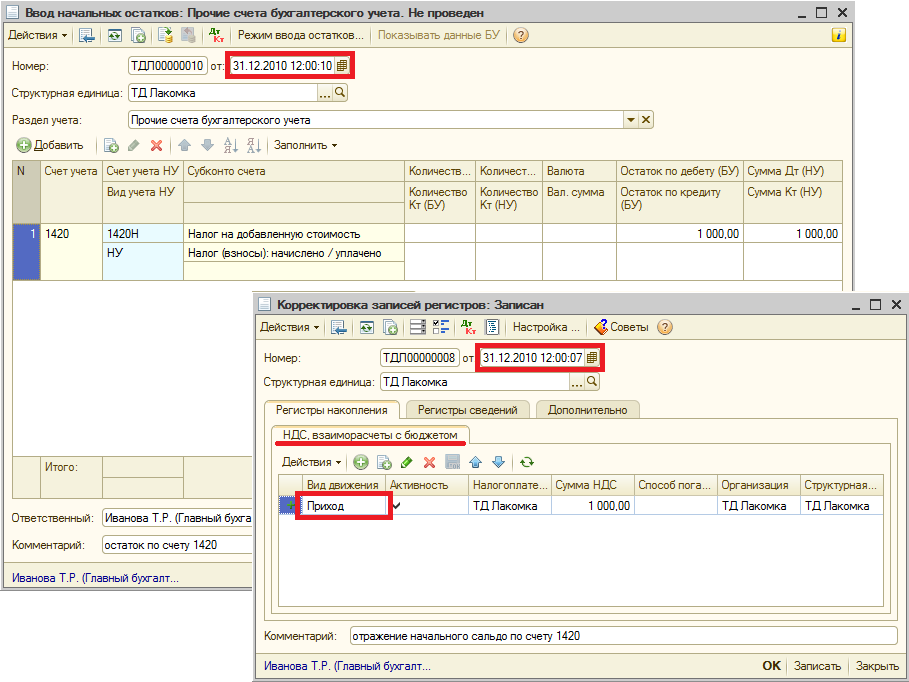
Task: Click the green refresh icon in the register table toolbar
Action: point(526,462)
